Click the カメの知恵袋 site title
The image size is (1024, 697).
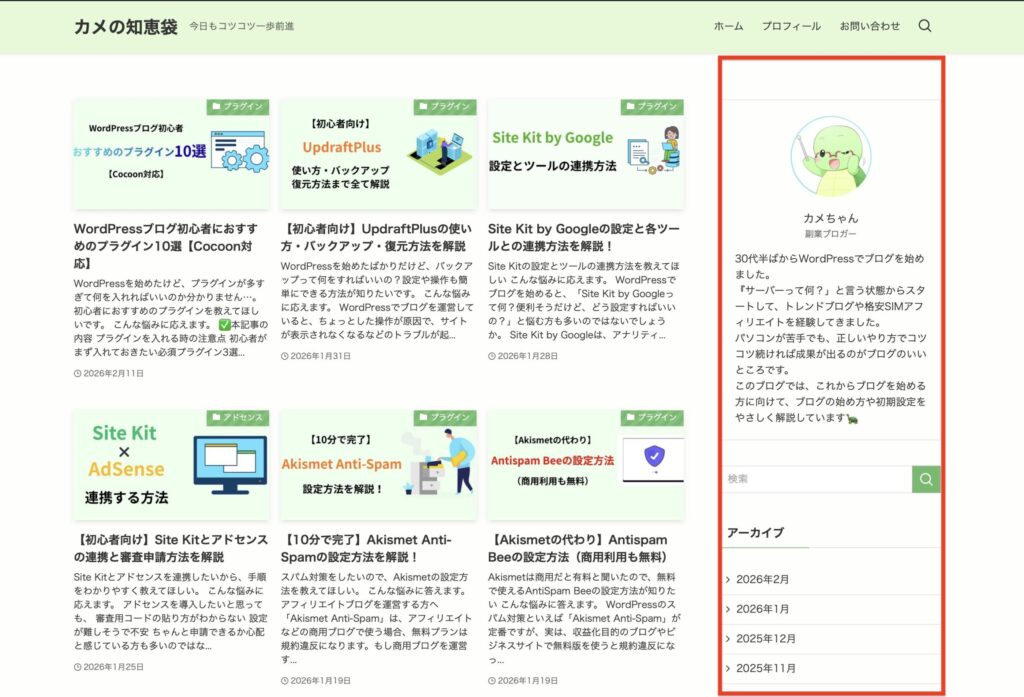pos(125,27)
